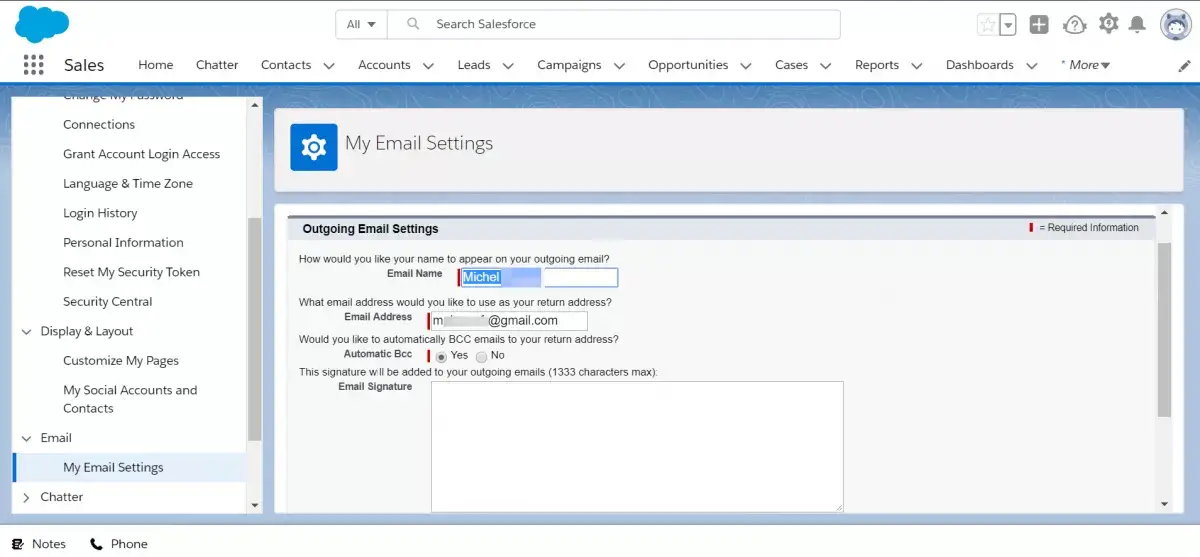Viewport: 1200px width, 557px height.
Task: Open the More navigation menu
Action: click(x=1085, y=65)
